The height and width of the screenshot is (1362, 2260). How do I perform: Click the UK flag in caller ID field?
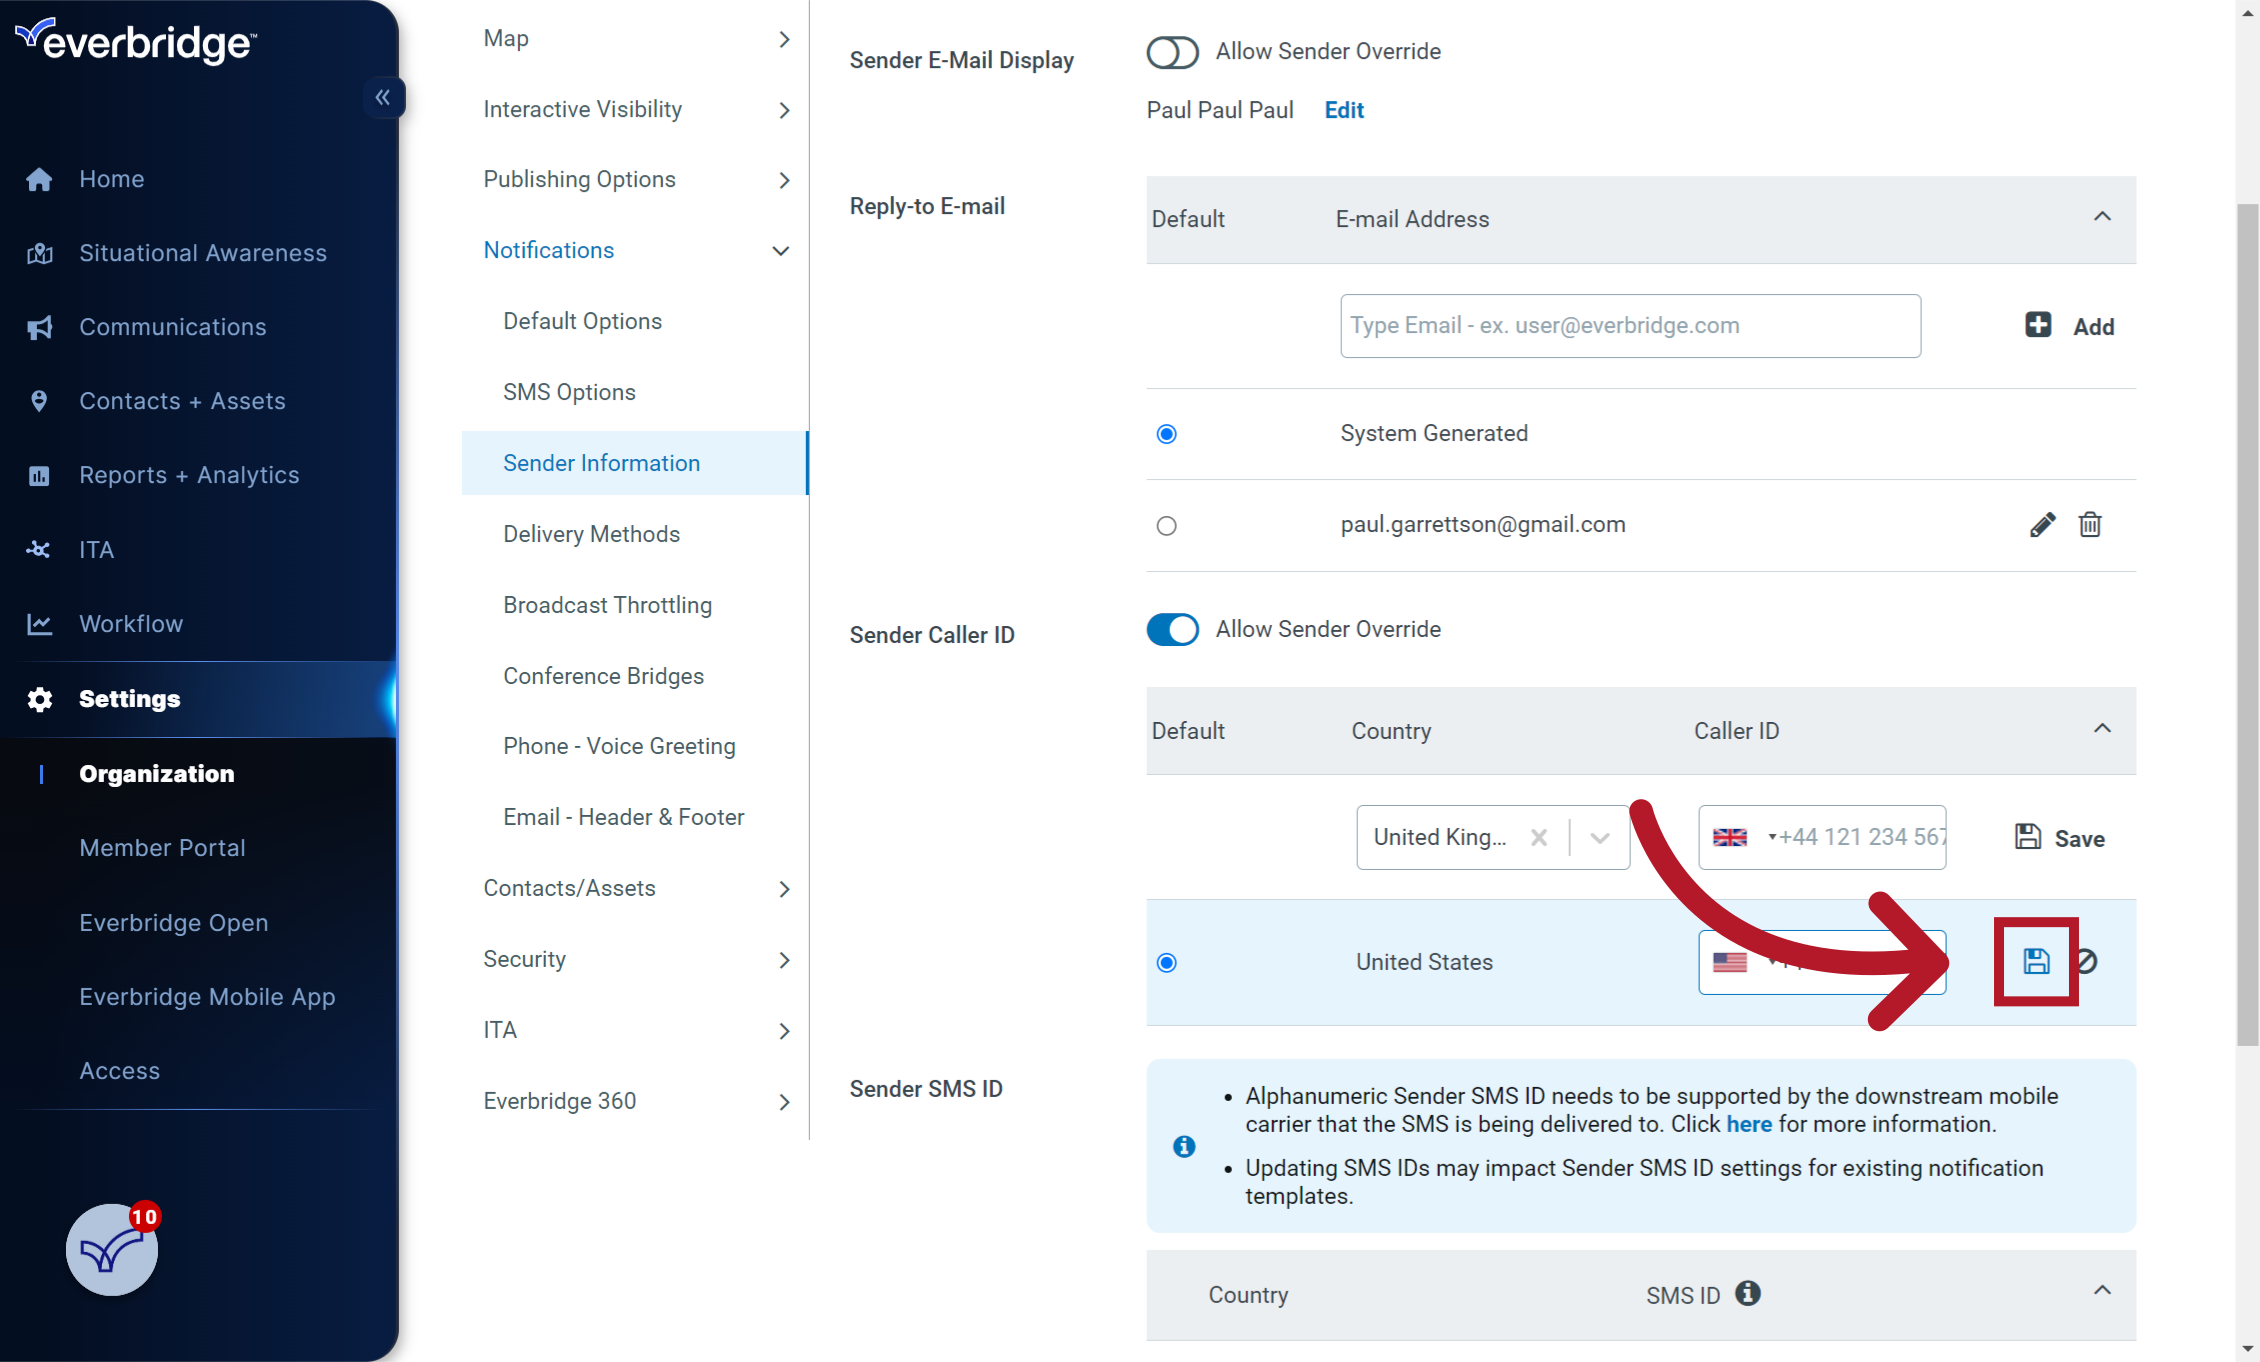click(x=1730, y=838)
